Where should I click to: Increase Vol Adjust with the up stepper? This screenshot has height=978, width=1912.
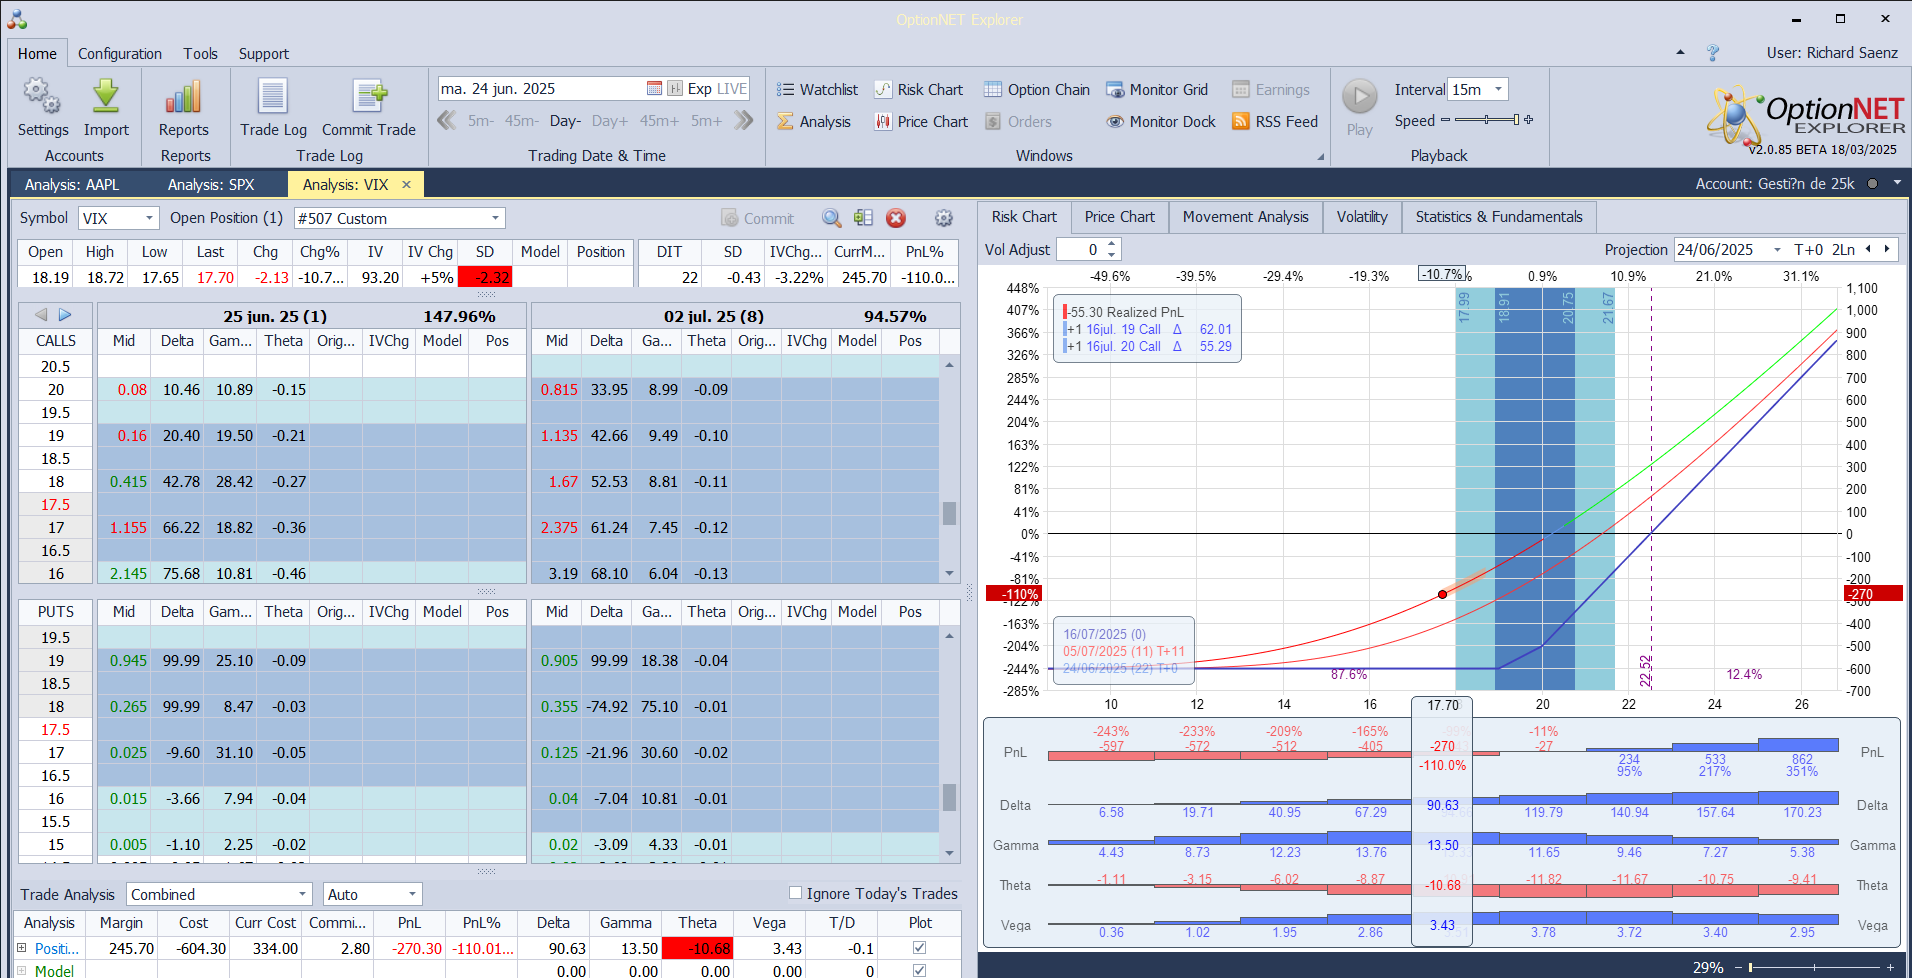(x=1112, y=244)
